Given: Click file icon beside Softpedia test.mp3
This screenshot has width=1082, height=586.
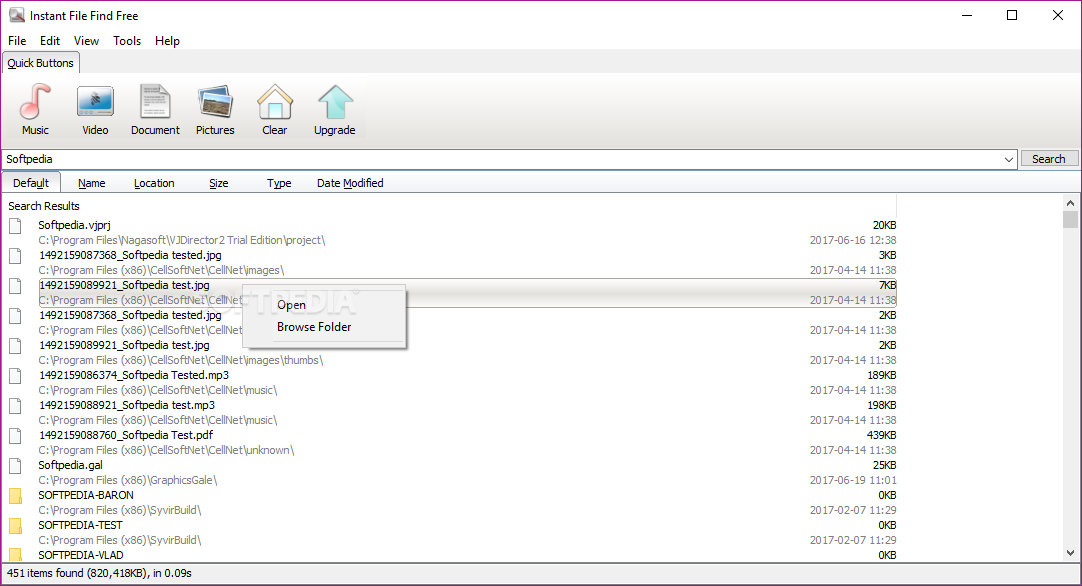Looking at the screenshot, I should [15, 406].
